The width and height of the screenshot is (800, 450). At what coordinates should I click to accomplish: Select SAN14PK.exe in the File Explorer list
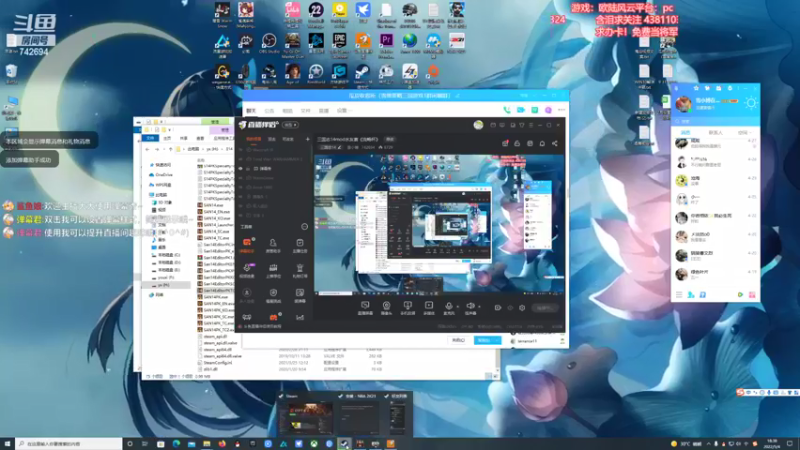coord(214,297)
